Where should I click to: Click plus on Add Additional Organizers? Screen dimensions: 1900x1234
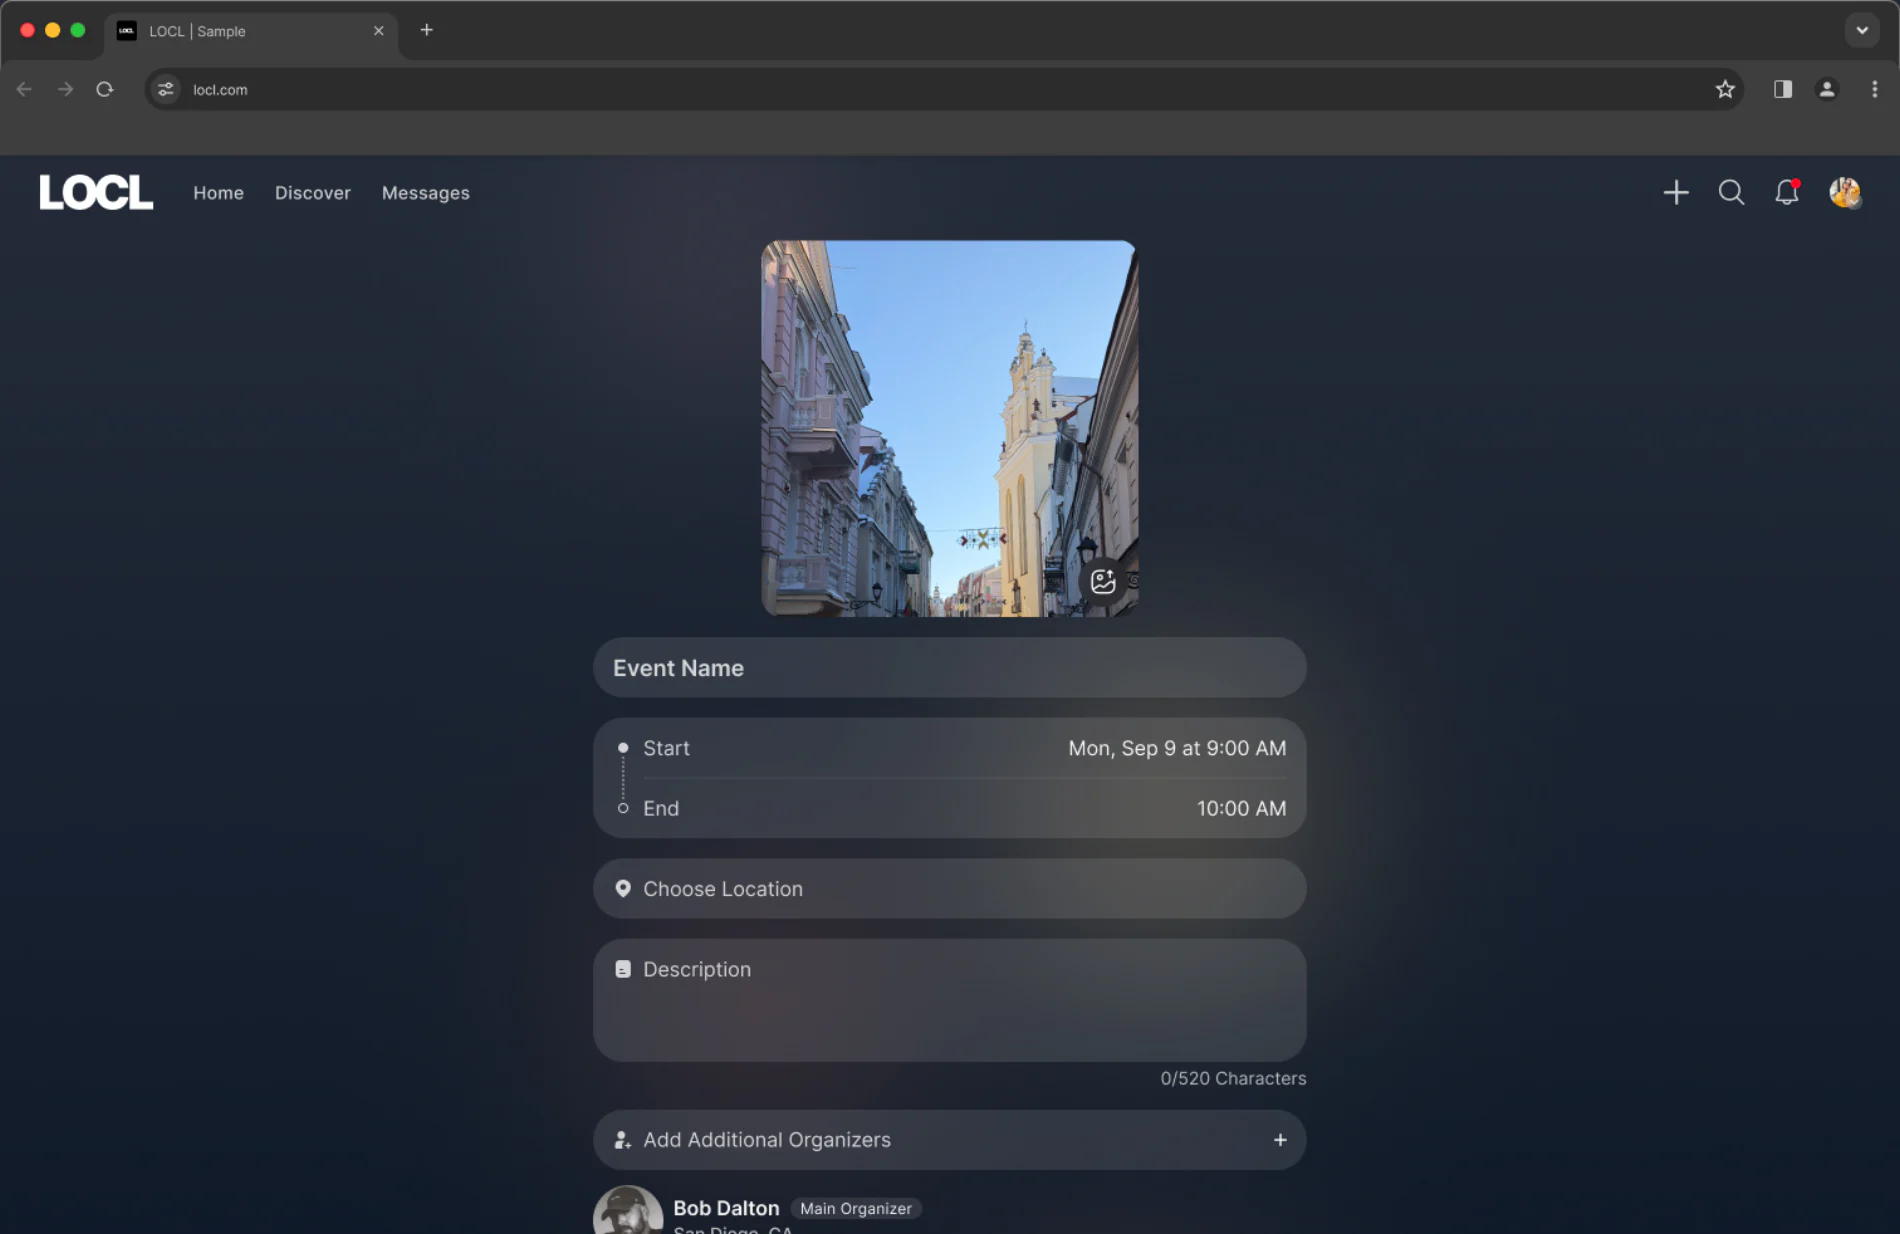pos(1280,1140)
